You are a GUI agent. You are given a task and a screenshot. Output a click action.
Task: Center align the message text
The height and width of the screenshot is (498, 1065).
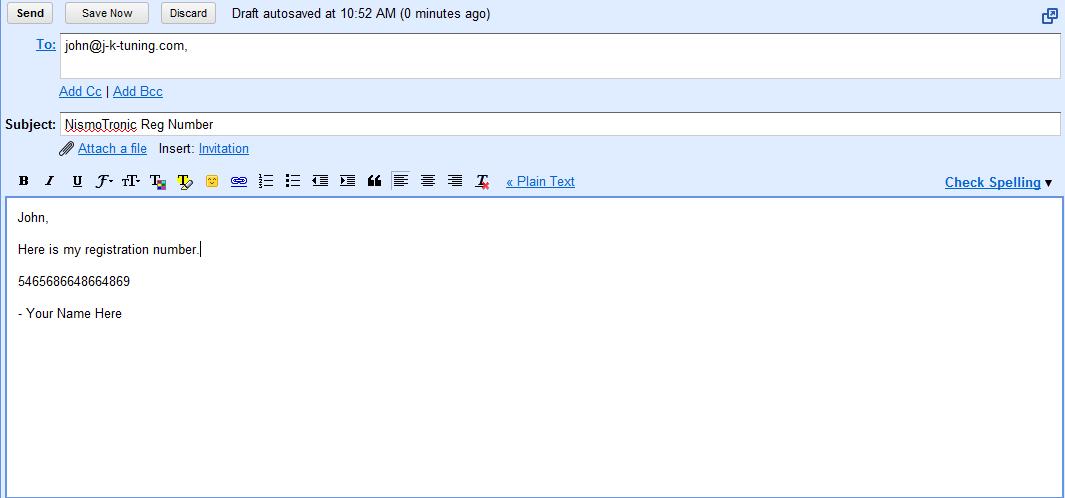click(x=428, y=181)
